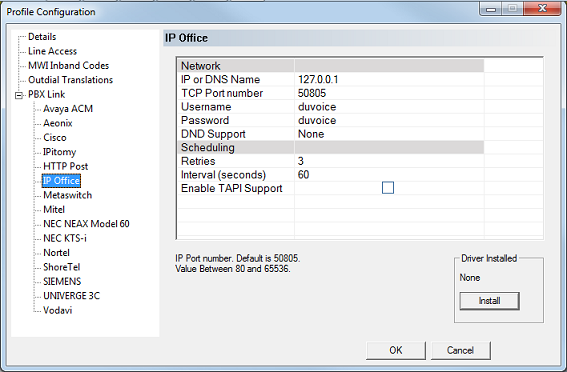Select the Username property label
The width and height of the screenshot is (567, 372).
(x=206, y=107)
